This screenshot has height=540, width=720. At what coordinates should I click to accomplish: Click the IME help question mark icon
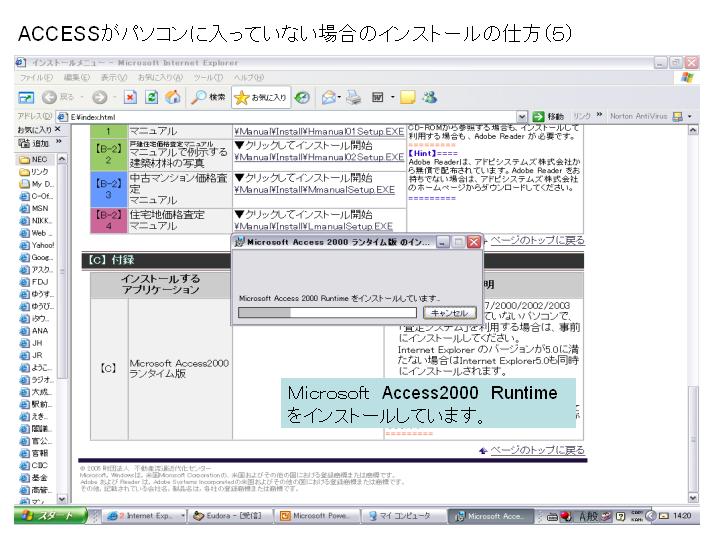[x=620, y=517]
